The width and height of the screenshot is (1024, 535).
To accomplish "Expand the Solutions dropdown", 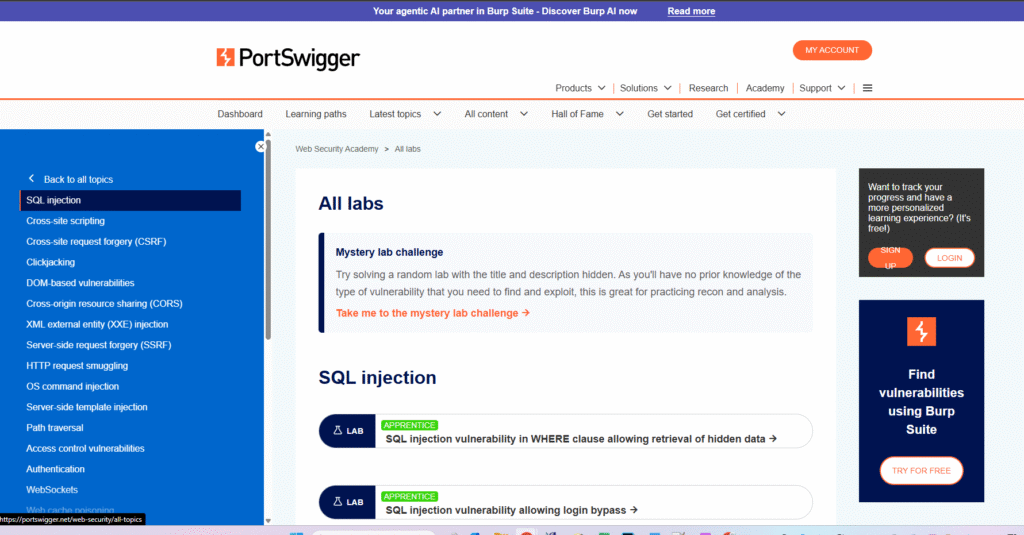I will (646, 88).
